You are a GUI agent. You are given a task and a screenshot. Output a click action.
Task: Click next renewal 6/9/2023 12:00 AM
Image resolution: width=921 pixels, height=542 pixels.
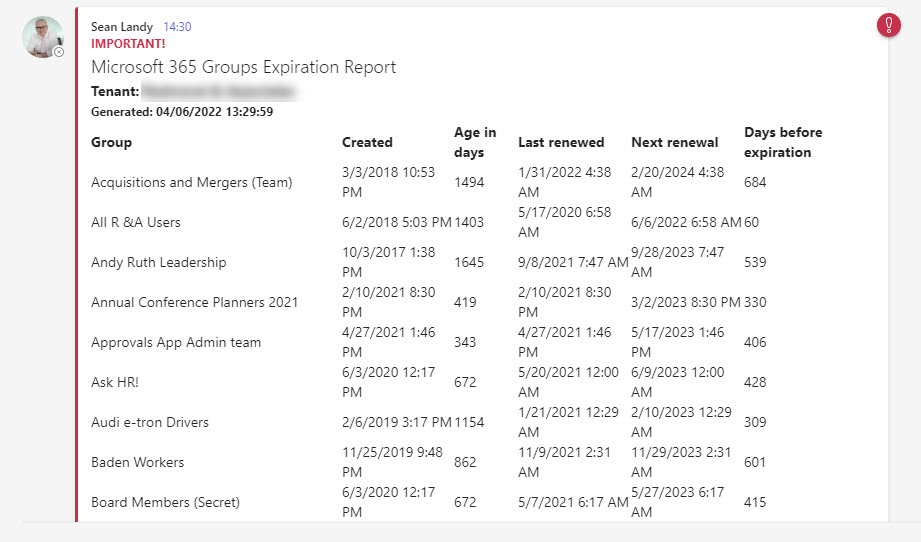pyautogui.click(x=678, y=382)
